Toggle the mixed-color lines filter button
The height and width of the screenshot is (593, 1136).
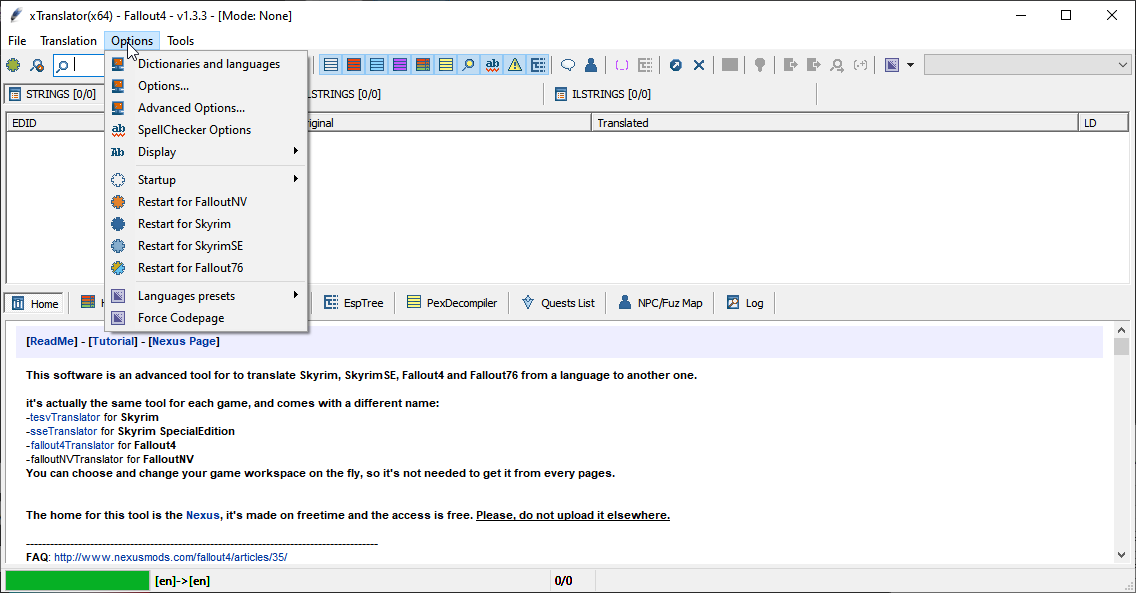tap(423, 65)
